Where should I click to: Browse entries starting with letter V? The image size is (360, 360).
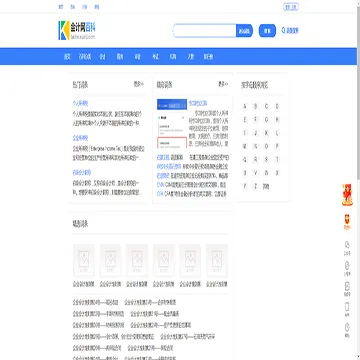coord(256,173)
